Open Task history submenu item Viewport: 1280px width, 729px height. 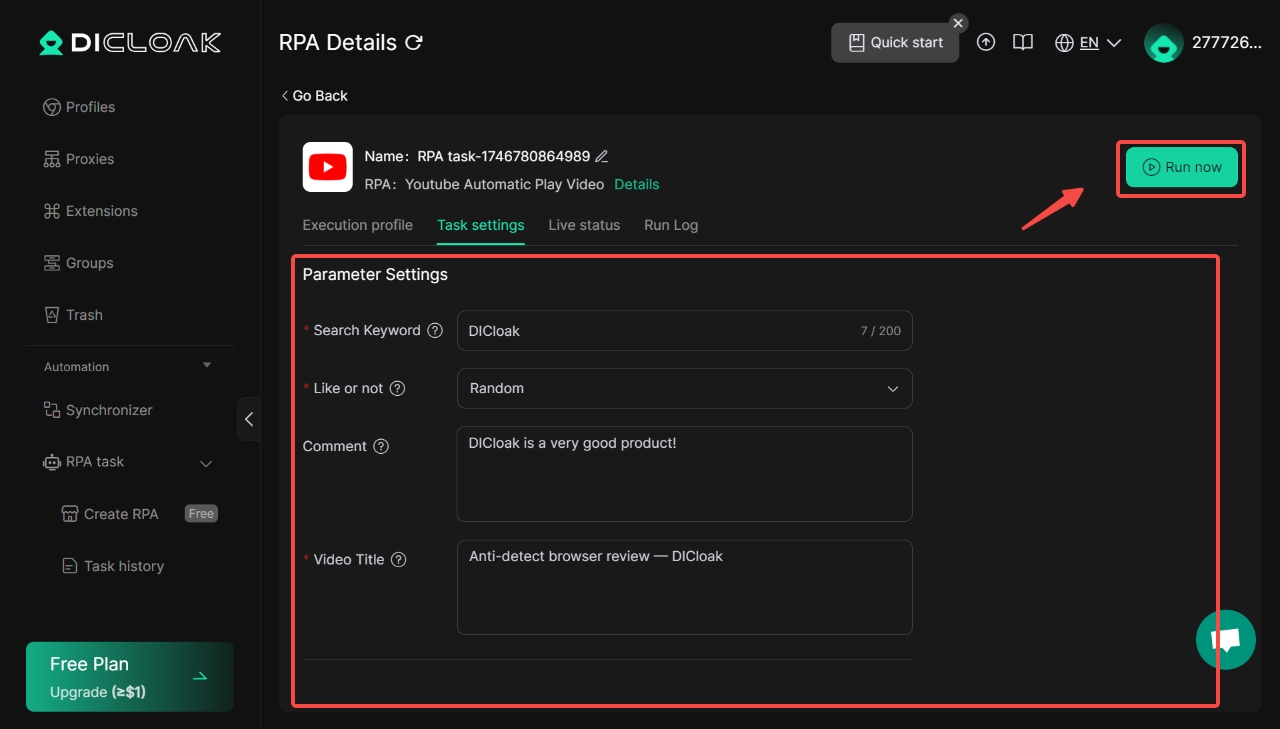point(113,566)
